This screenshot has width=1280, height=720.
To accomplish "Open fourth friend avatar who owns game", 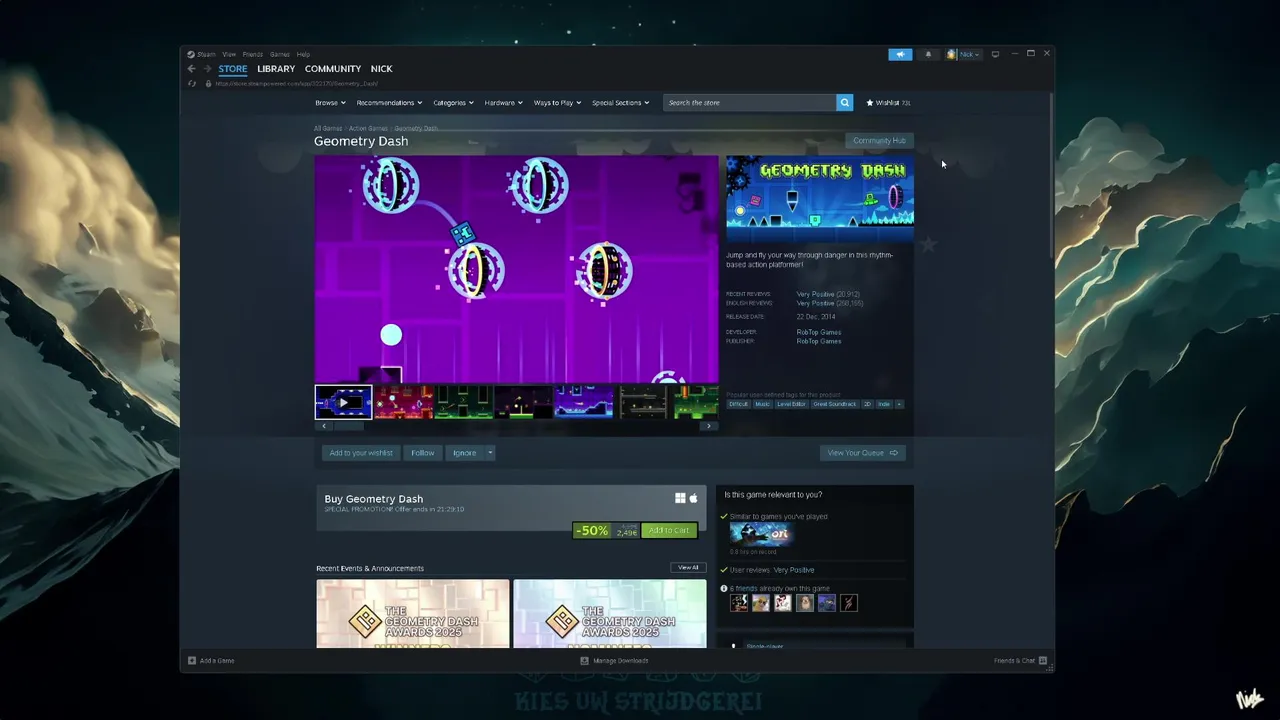I will coord(805,603).
